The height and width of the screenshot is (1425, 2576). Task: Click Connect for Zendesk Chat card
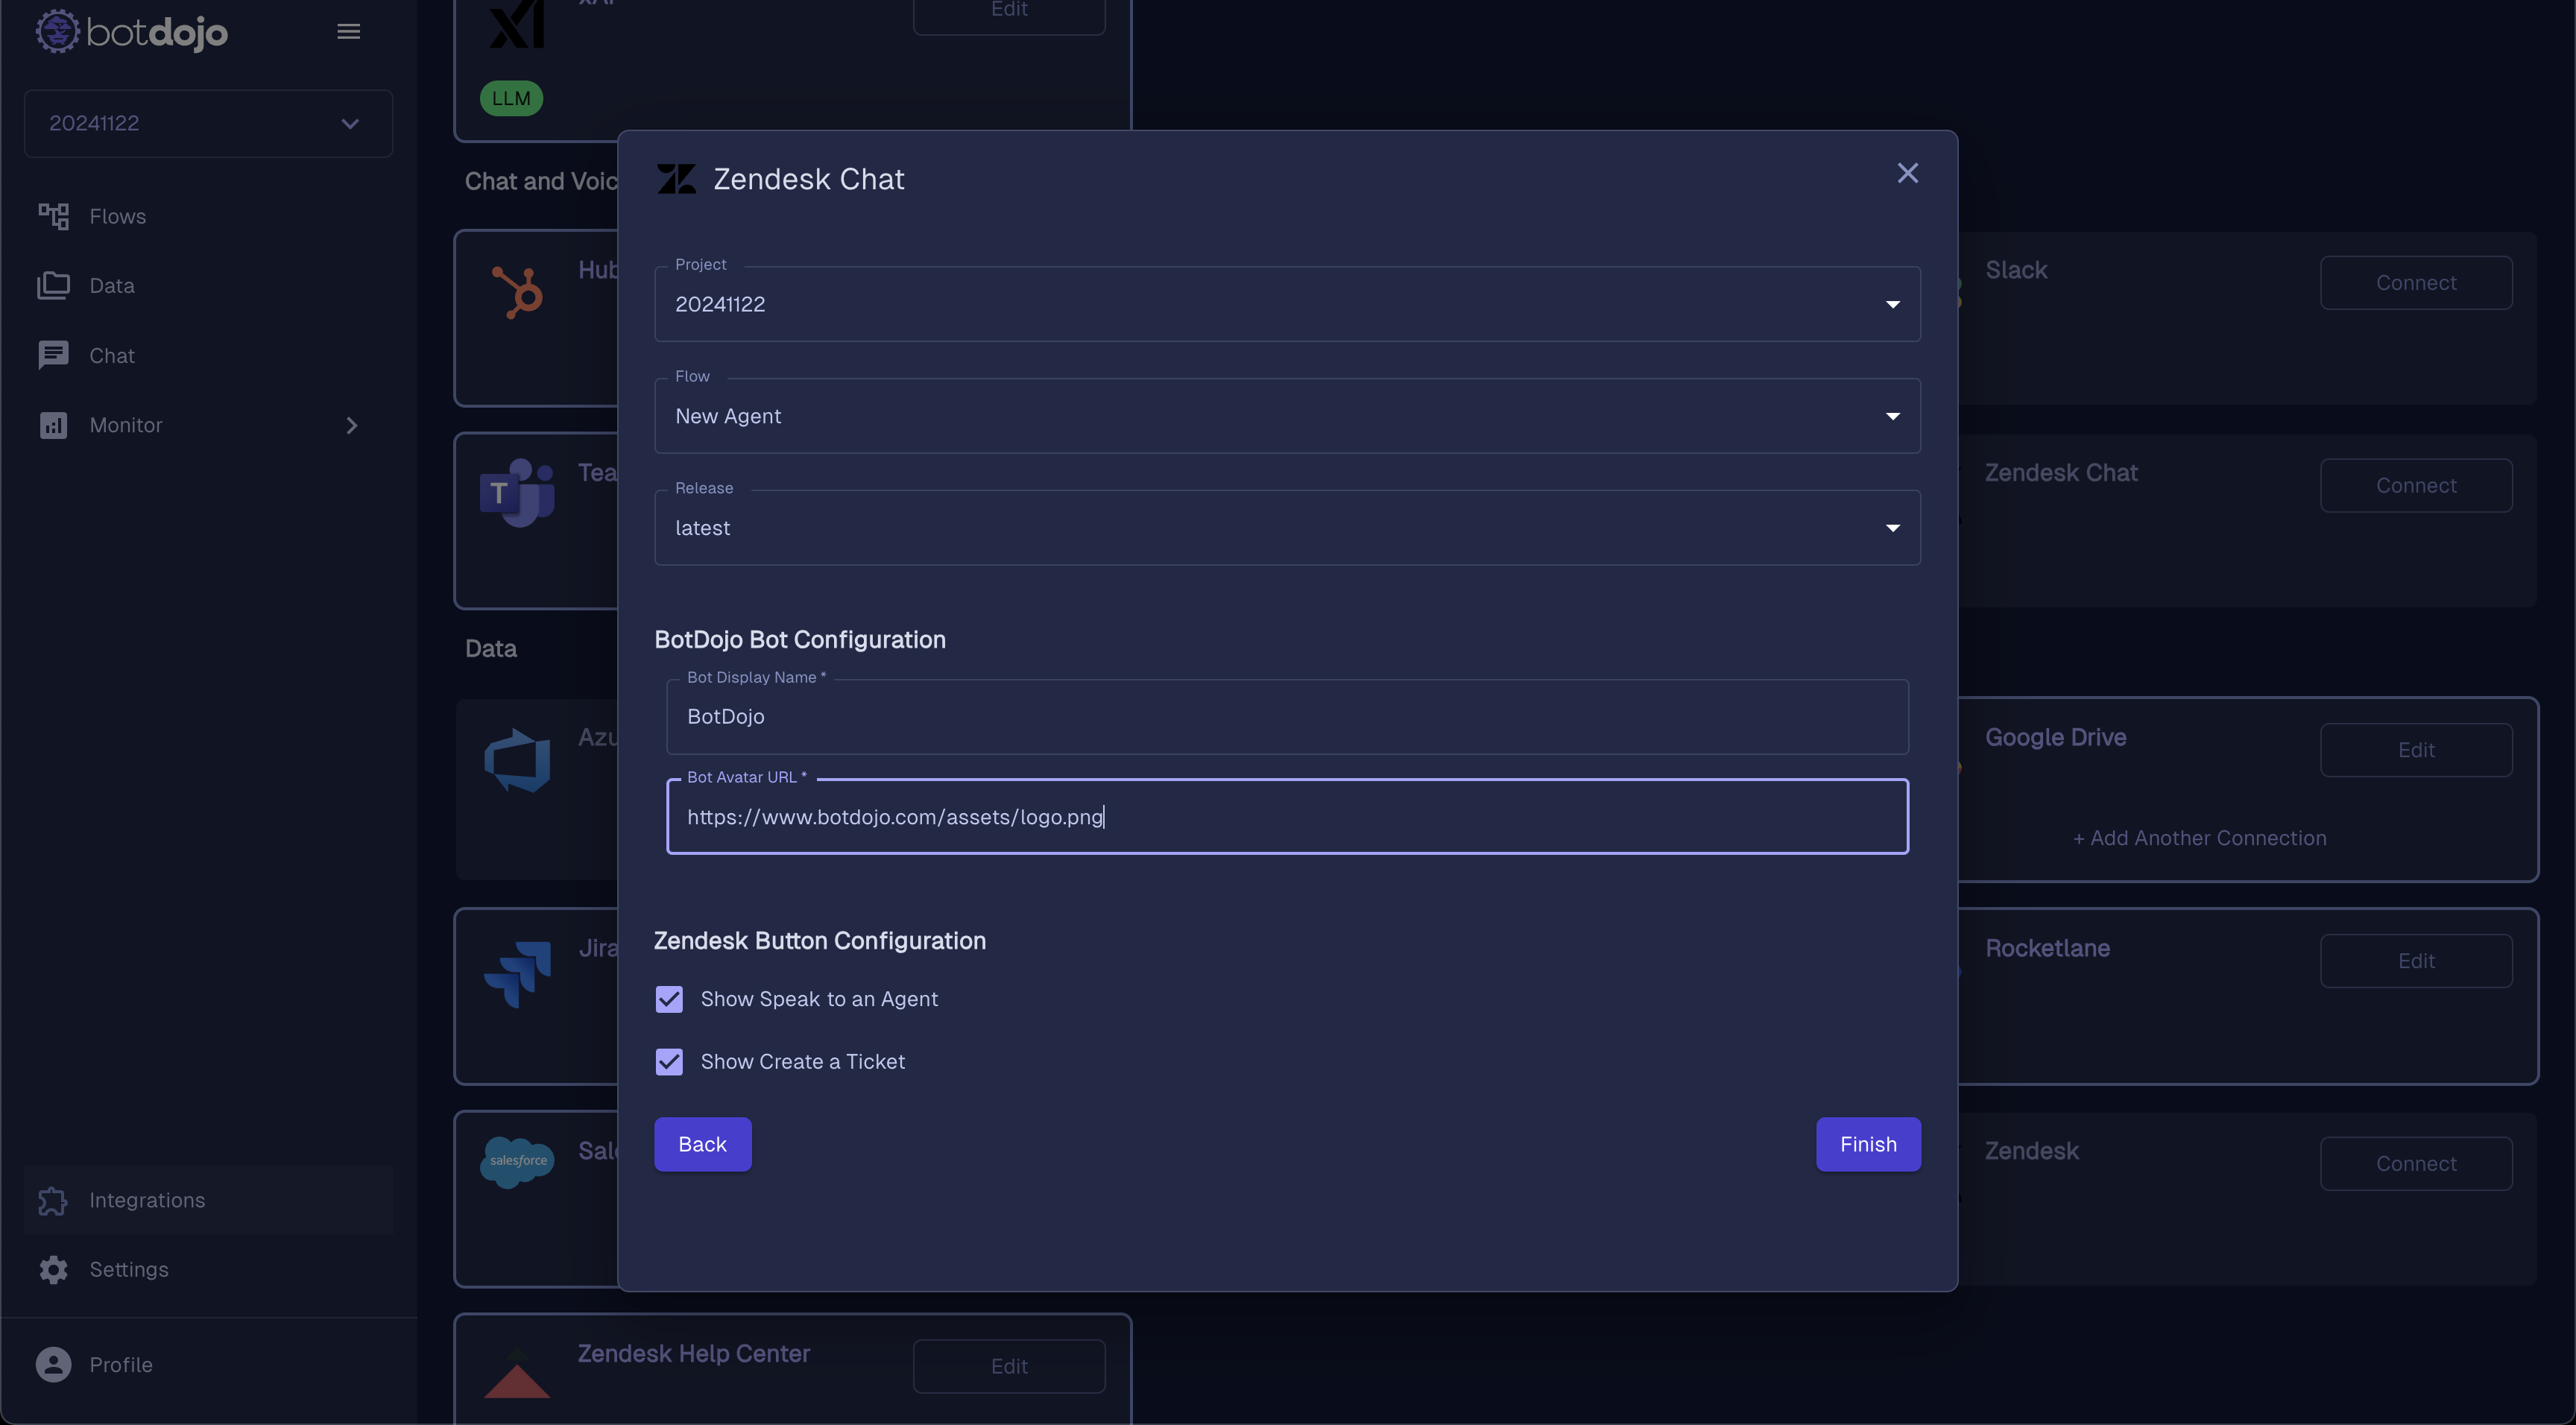(2416, 485)
